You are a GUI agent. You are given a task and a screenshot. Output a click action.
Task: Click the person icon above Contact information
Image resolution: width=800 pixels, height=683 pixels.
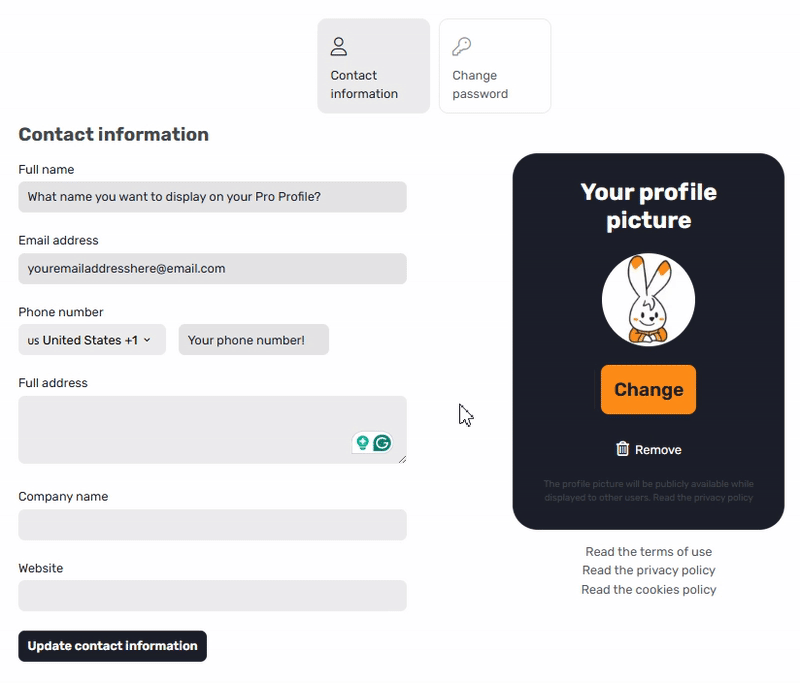click(x=339, y=47)
